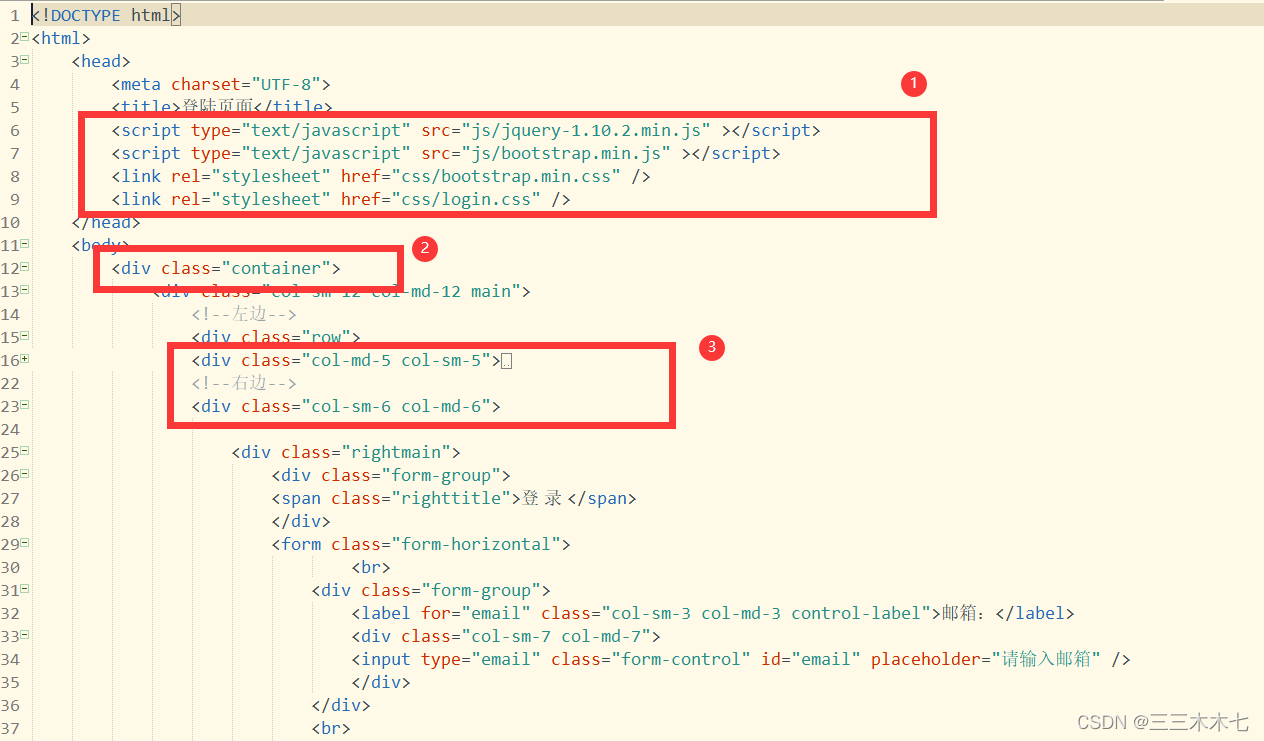Click line number 24 in the gutter

pyautogui.click(x=10, y=429)
